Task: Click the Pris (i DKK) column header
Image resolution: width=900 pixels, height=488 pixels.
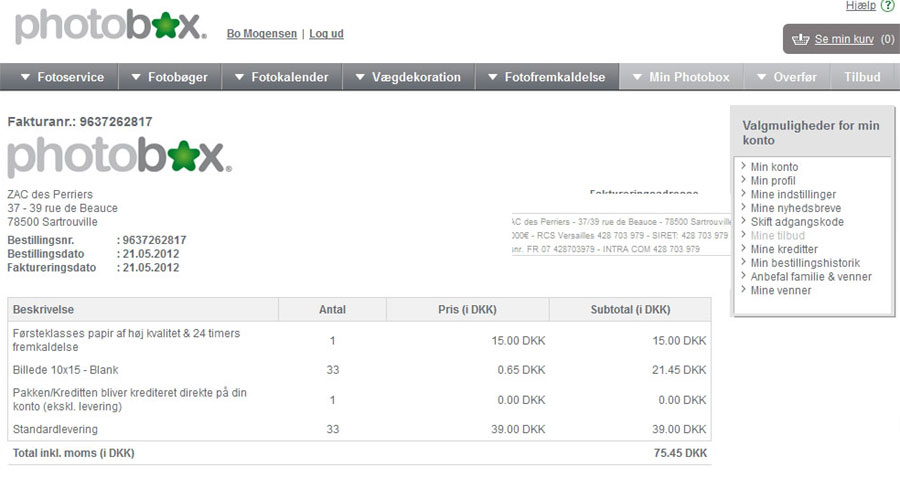Action: tap(467, 309)
